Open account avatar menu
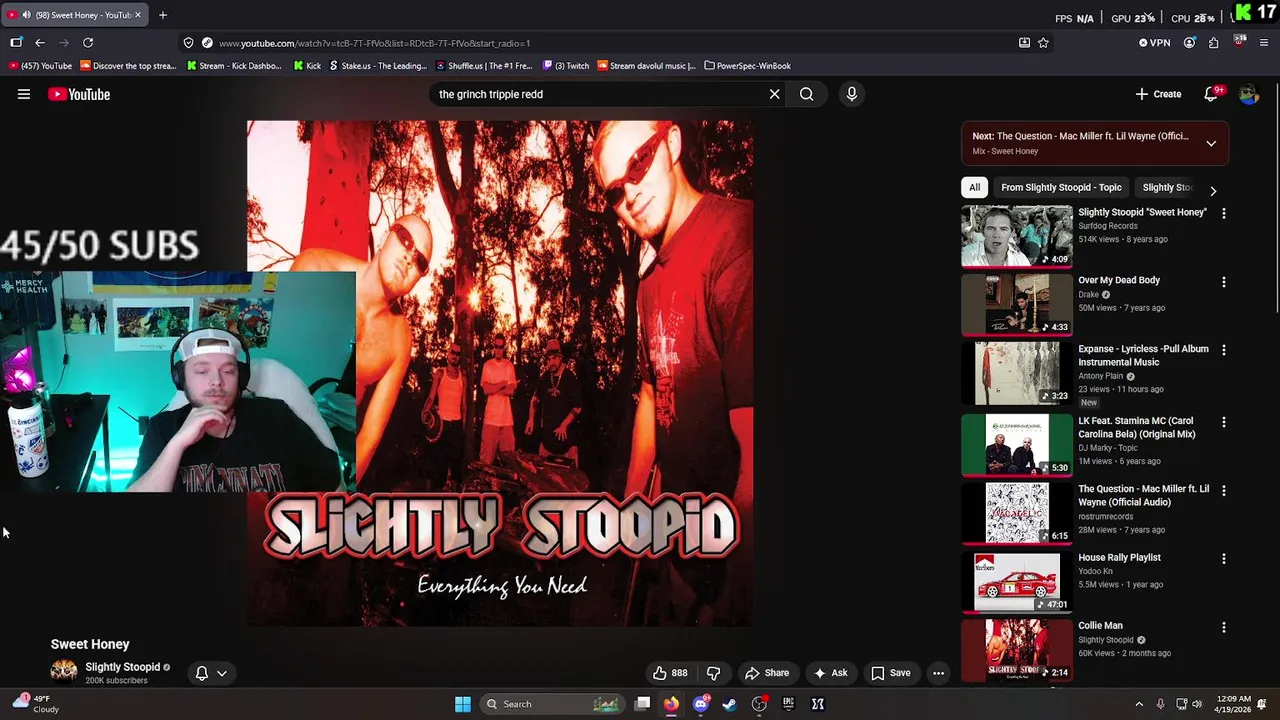The height and width of the screenshot is (720, 1280). [x=1248, y=94]
